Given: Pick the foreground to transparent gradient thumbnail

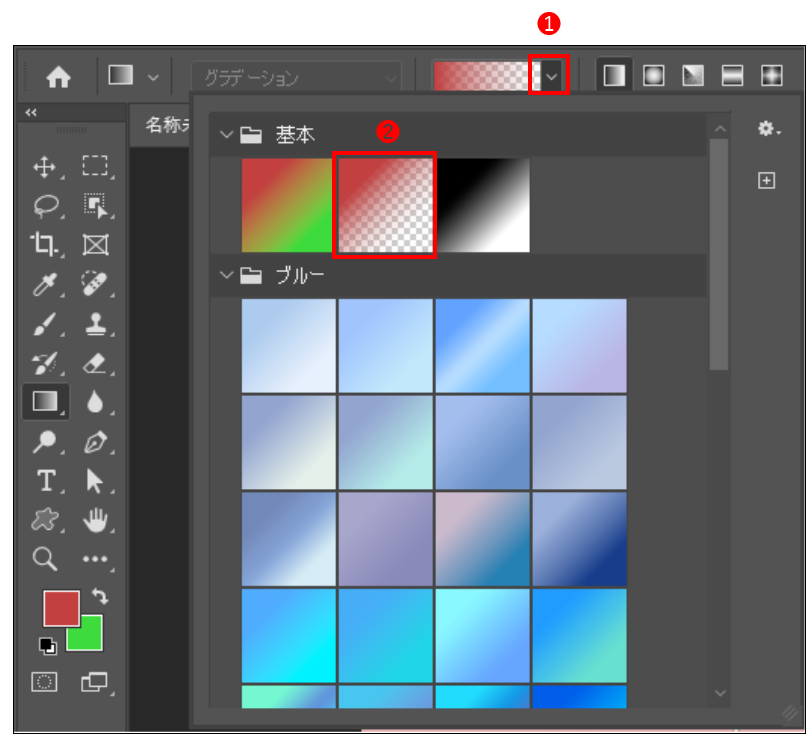Looking at the screenshot, I should tap(386, 205).
